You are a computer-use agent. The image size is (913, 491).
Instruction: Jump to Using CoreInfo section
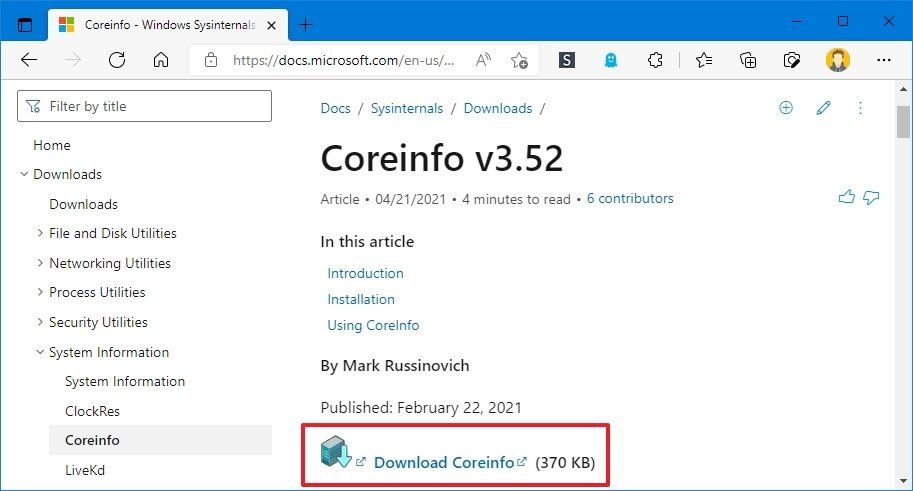point(373,326)
